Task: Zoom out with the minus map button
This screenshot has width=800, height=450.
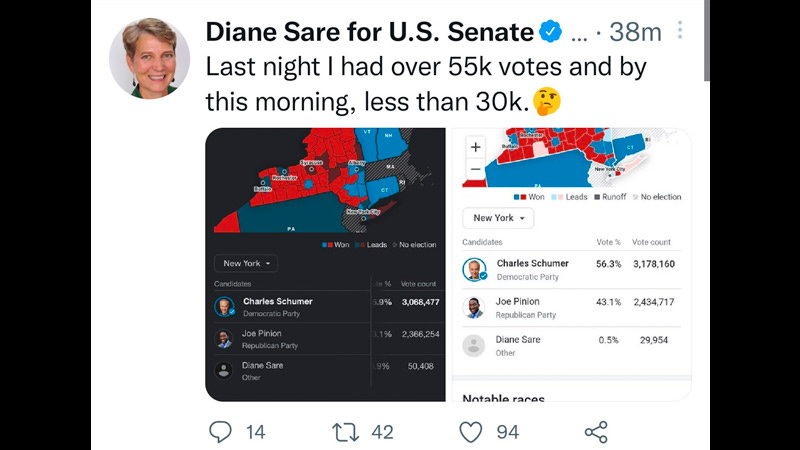Action: click(476, 168)
